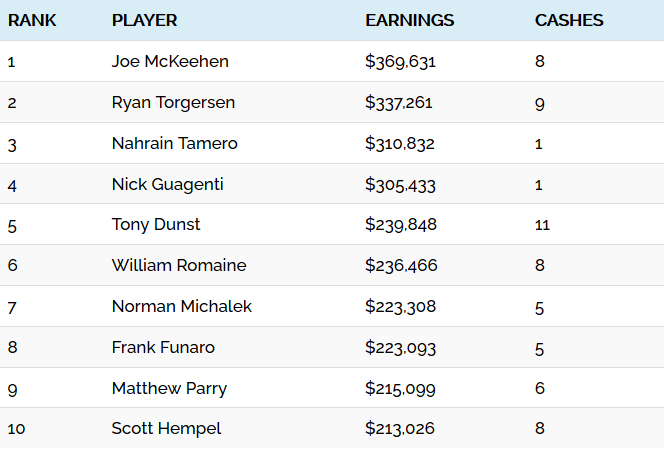Open Nahrain Tamero's player entry
664x449 pixels.
point(174,144)
